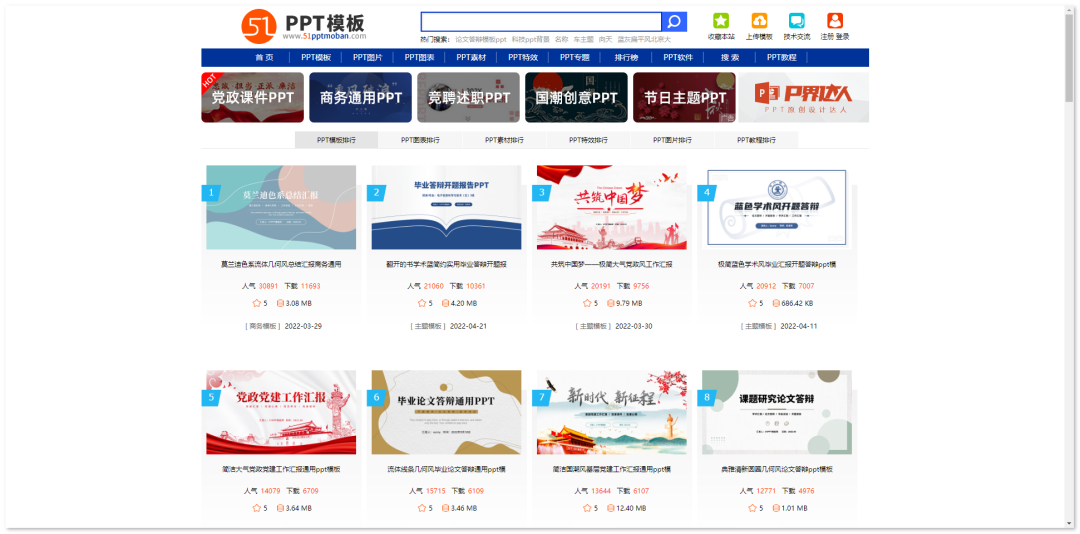Screen dimensions: 1080x534
Task: Click title 翻开的书学术蓝简约实用毕业答辩开题报
Action: (x=446, y=264)
